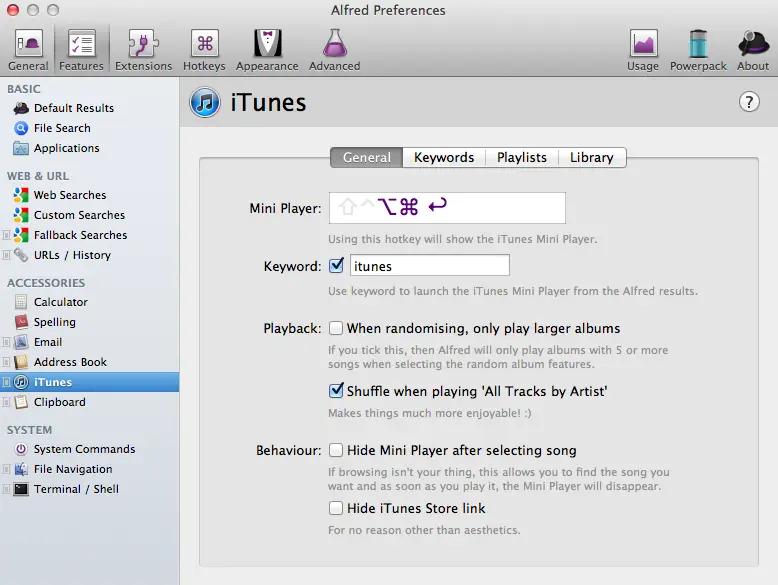Select Fallback Searches in the sidebar
778x585 pixels.
(89, 235)
